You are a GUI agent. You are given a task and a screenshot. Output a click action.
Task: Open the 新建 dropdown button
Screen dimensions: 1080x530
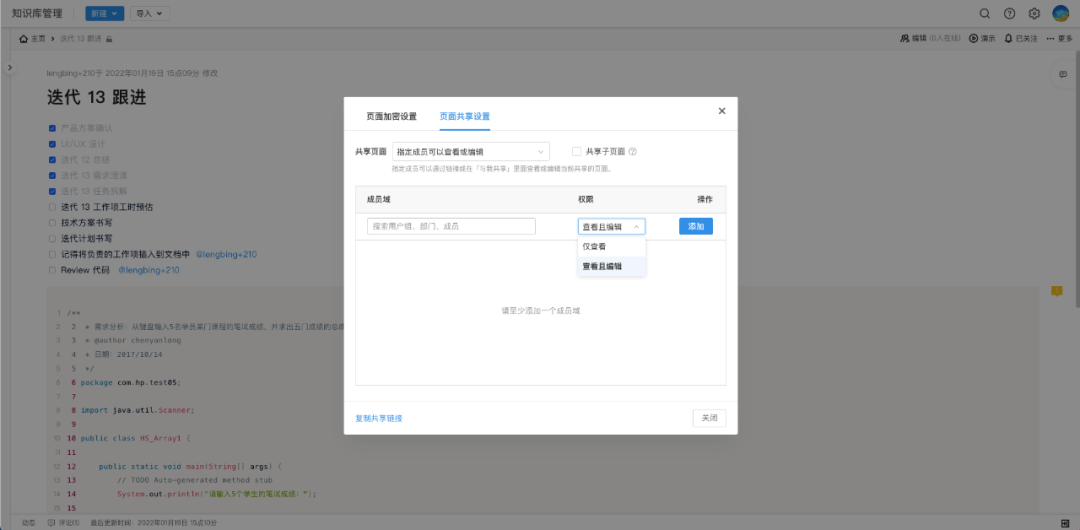click(105, 13)
